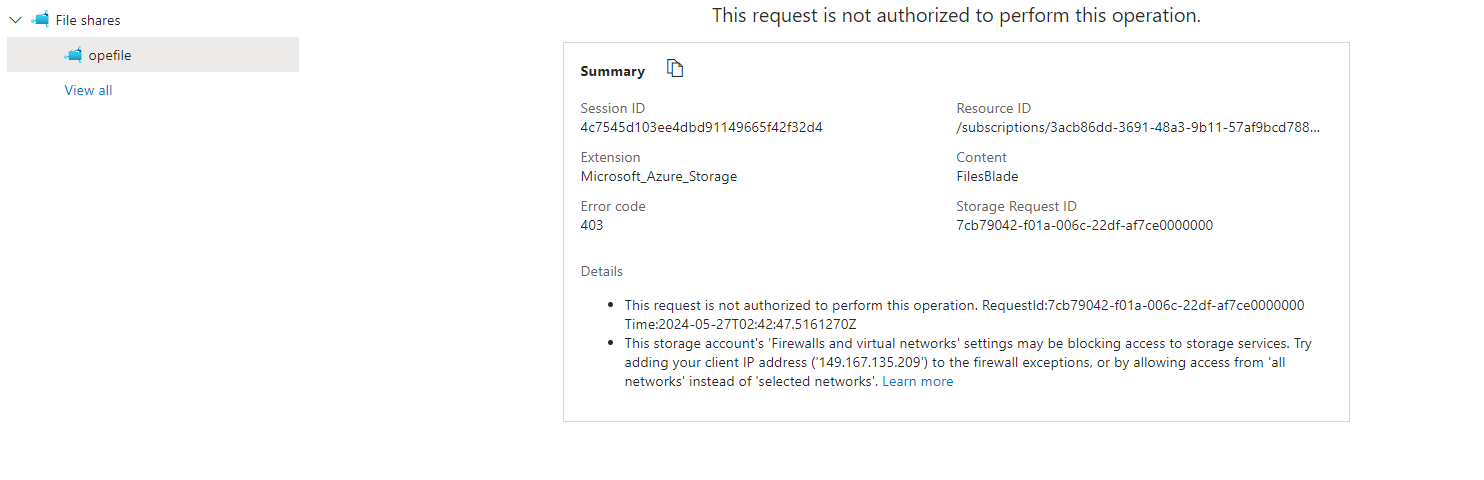
Task: Click the Session ID field label
Action: (x=612, y=108)
